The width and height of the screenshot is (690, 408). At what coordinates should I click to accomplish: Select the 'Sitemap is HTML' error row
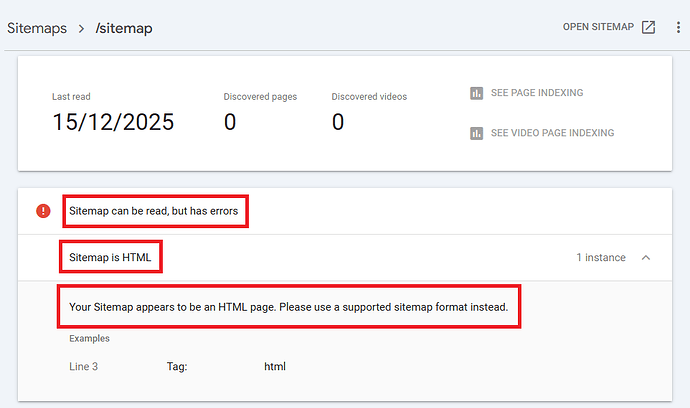click(345, 257)
